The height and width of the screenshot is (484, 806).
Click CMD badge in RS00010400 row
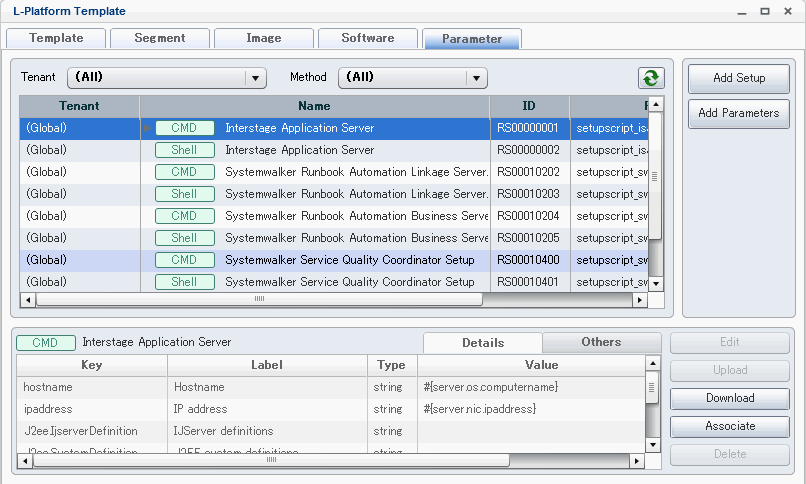pyautogui.click(x=185, y=260)
